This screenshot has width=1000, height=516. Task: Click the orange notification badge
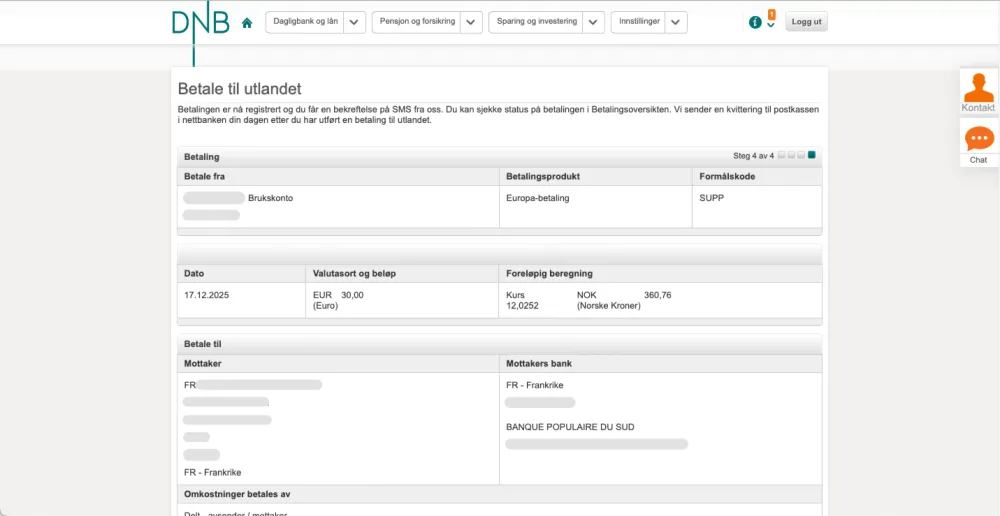(771, 14)
